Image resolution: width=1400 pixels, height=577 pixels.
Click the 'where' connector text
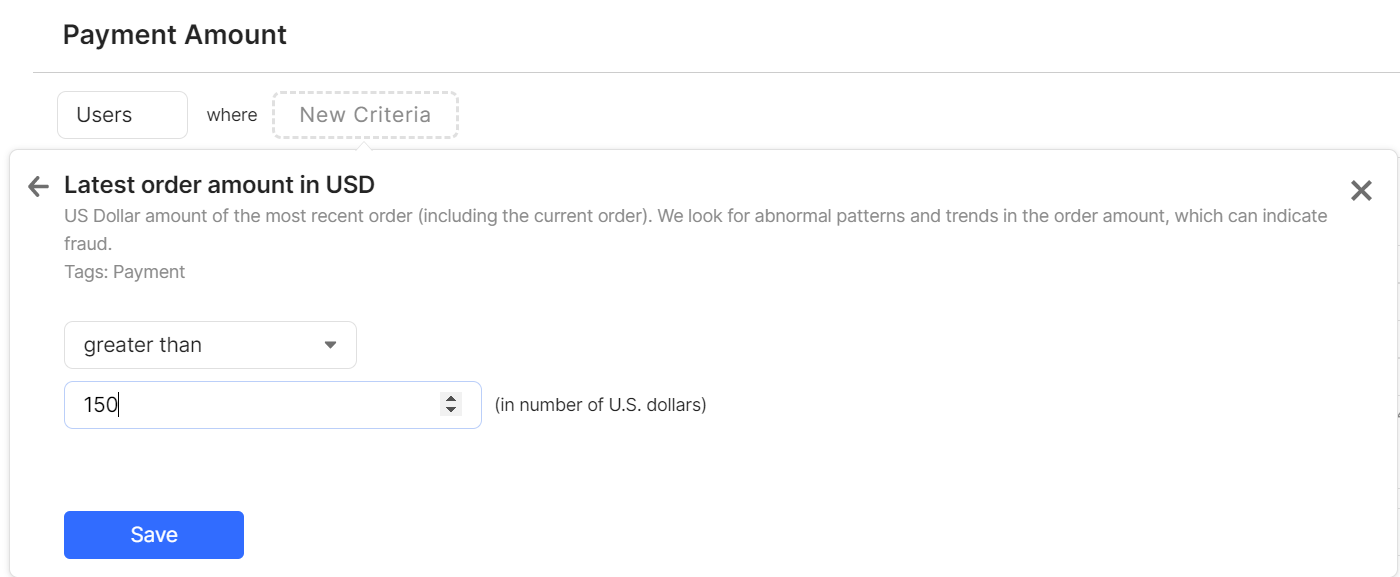point(232,115)
